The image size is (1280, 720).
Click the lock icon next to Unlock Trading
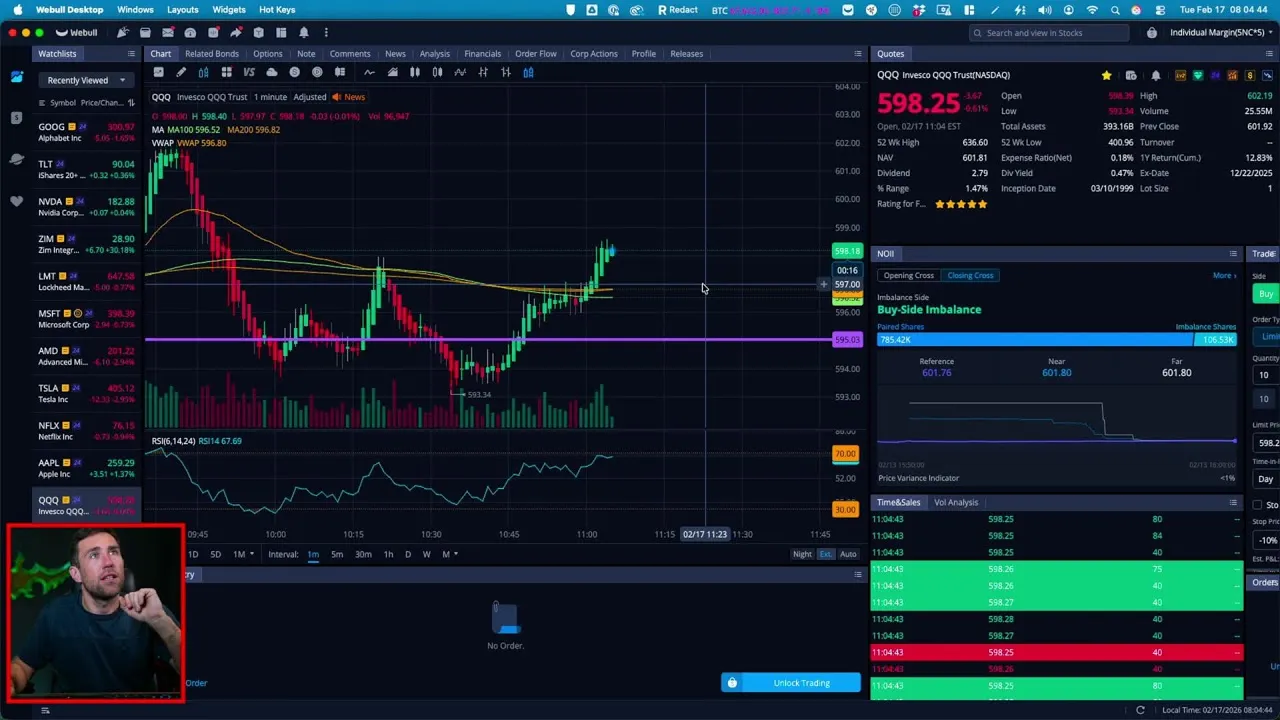[x=732, y=683]
